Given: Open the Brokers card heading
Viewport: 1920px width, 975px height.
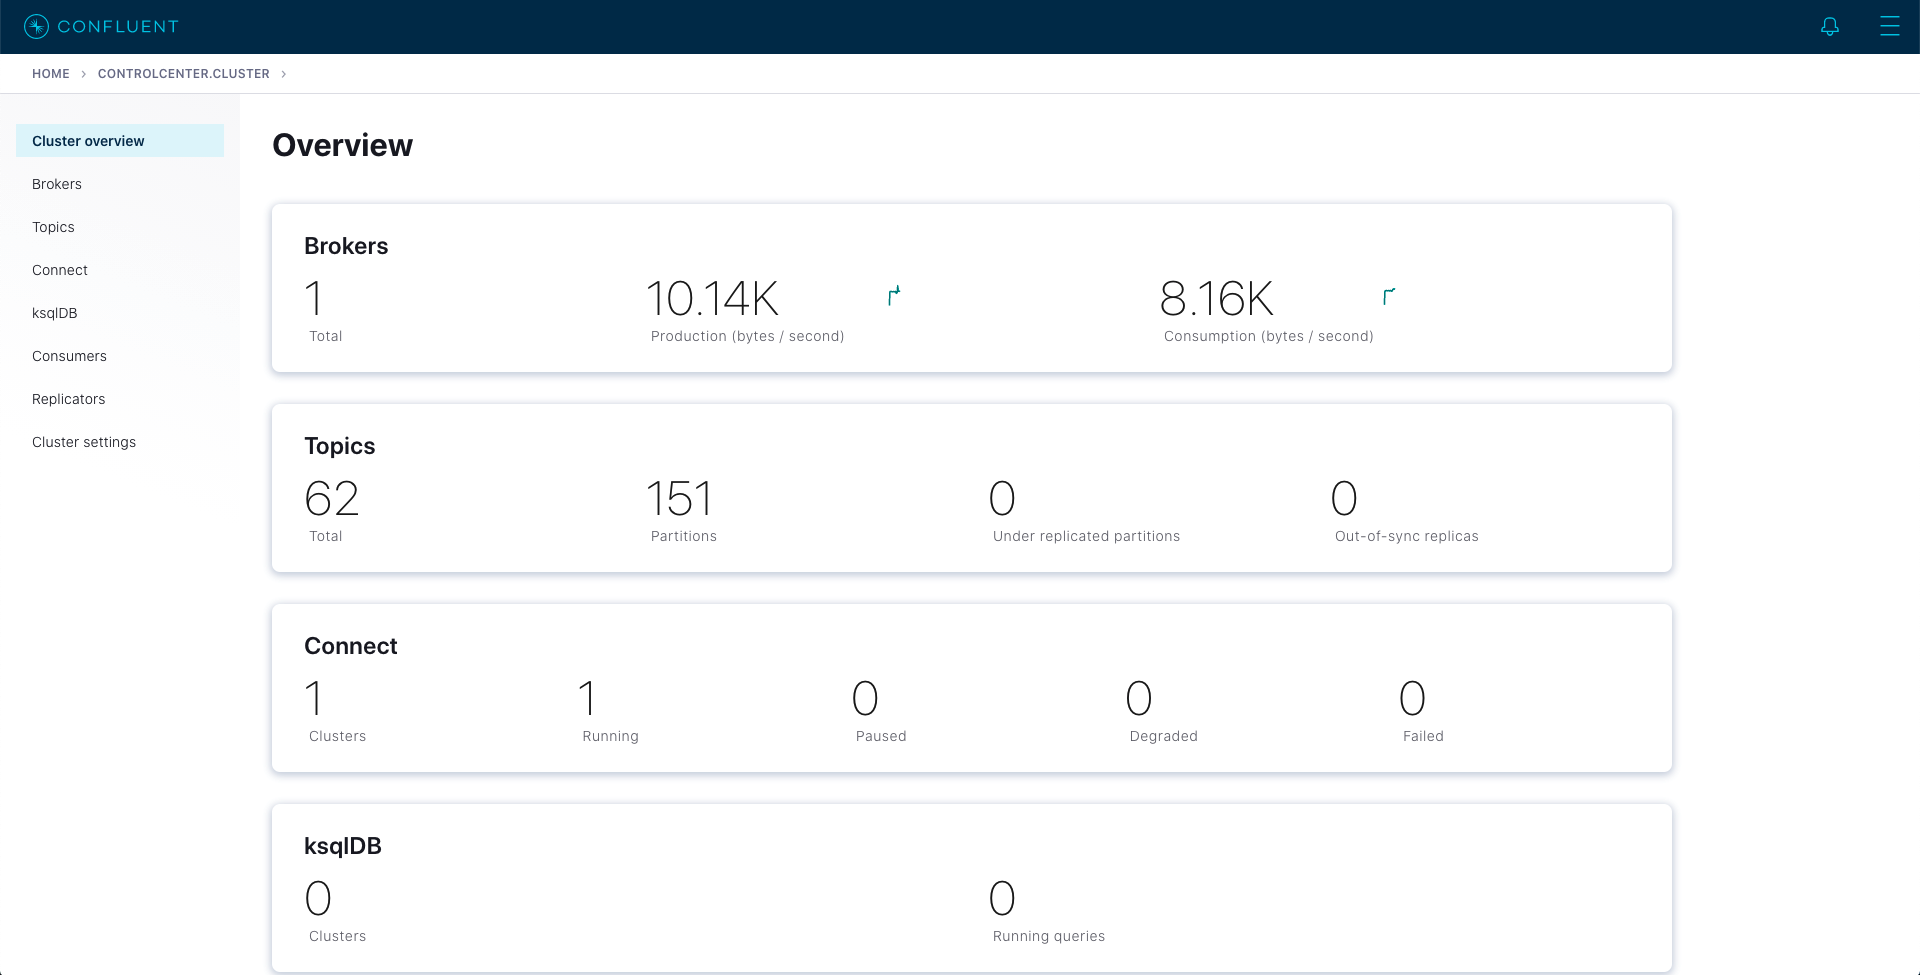Looking at the screenshot, I should click(346, 246).
